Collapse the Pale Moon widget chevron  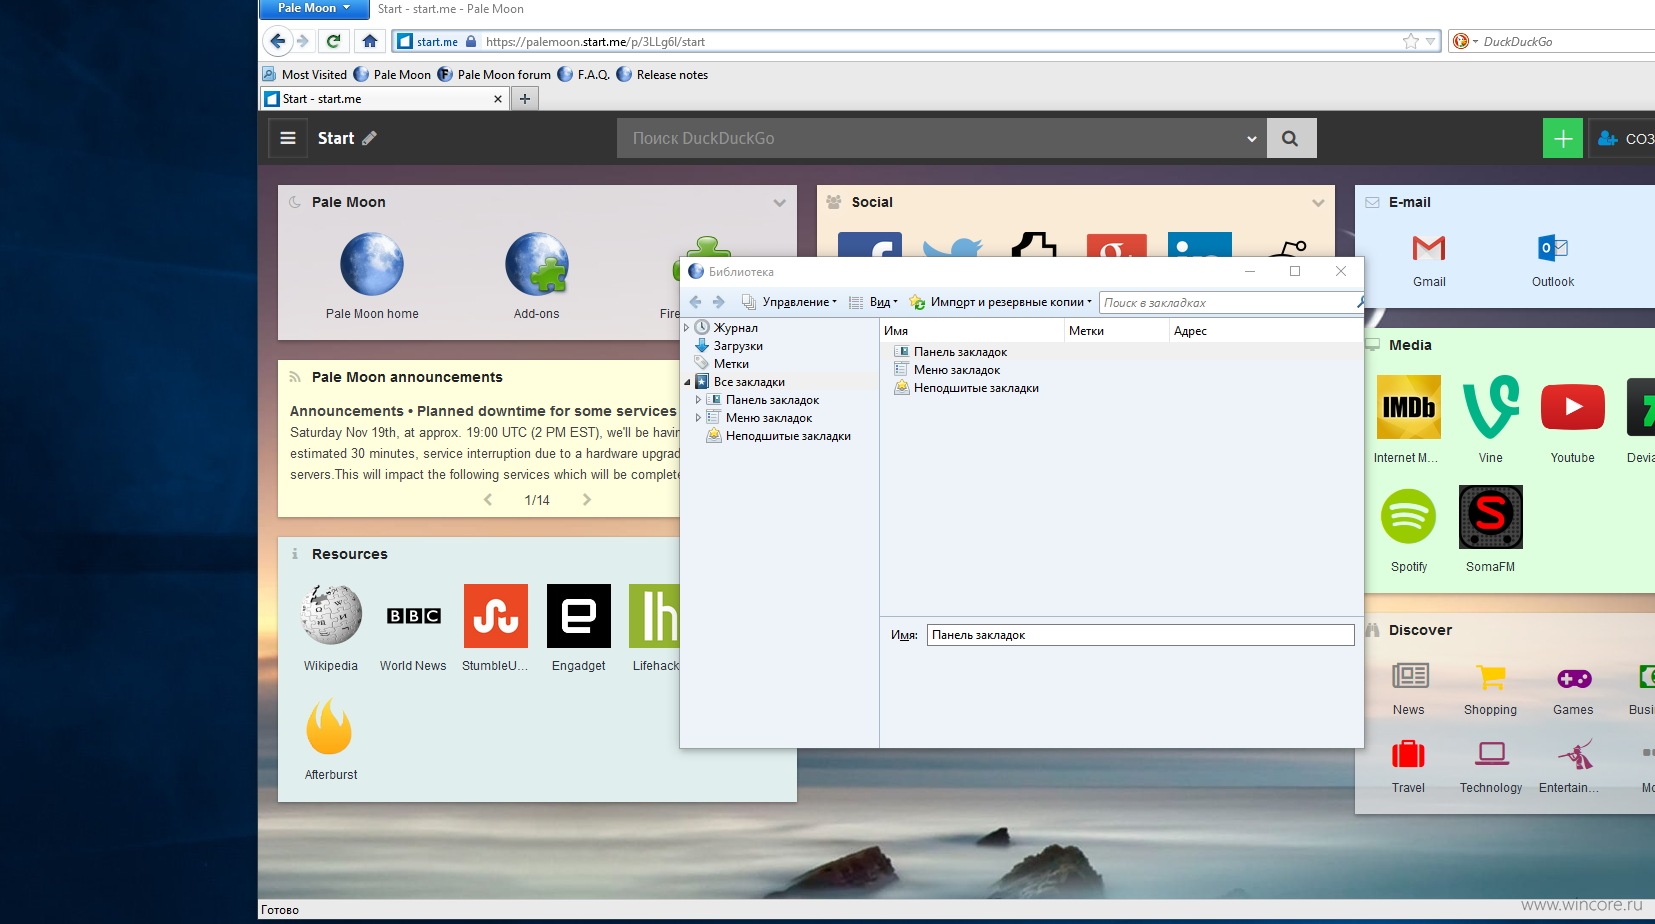[779, 203]
